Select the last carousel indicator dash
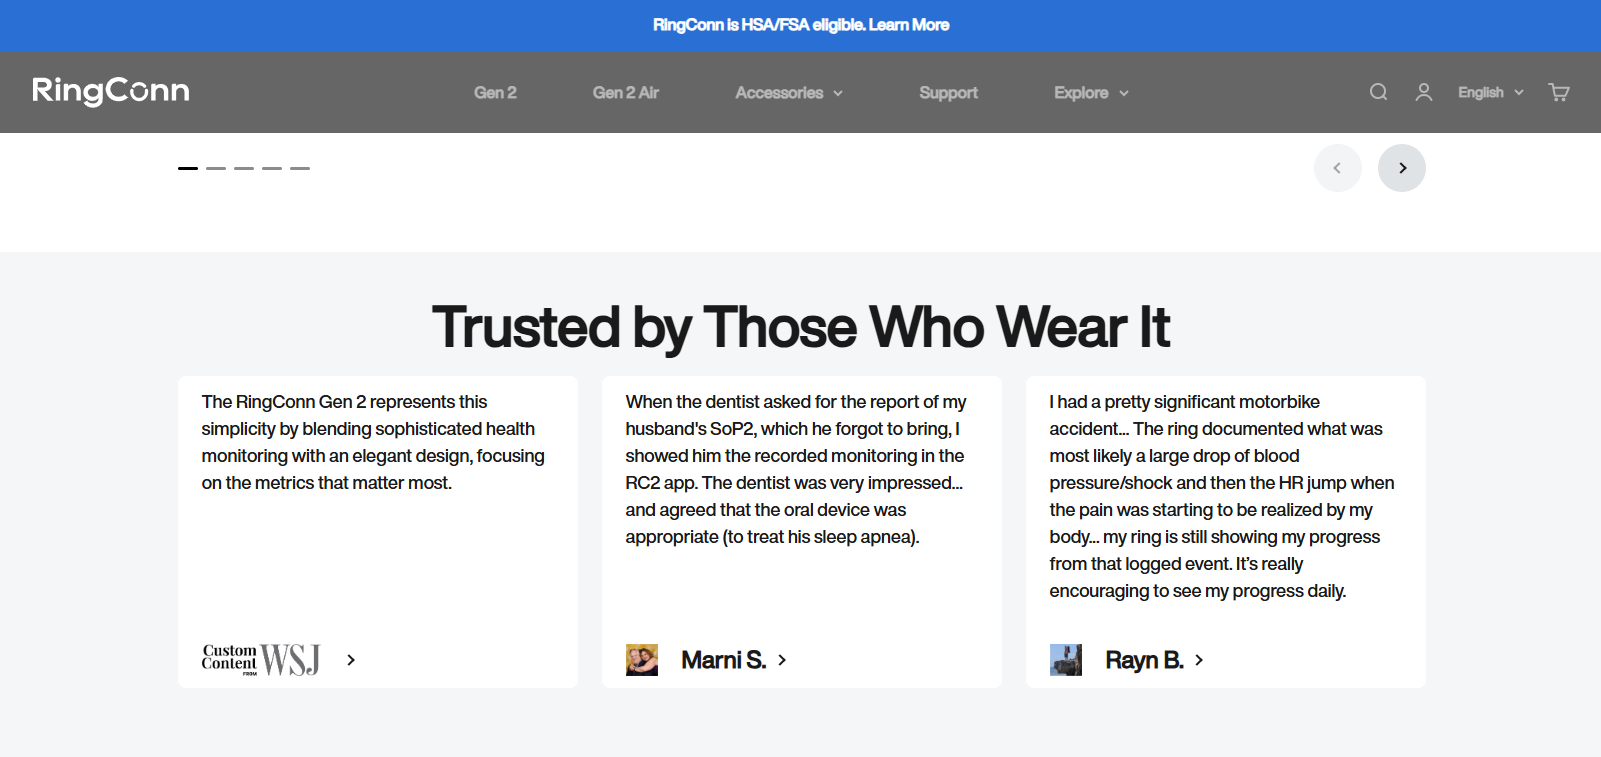The height and width of the screenshot is (757, 1601). tap(300, 168)
